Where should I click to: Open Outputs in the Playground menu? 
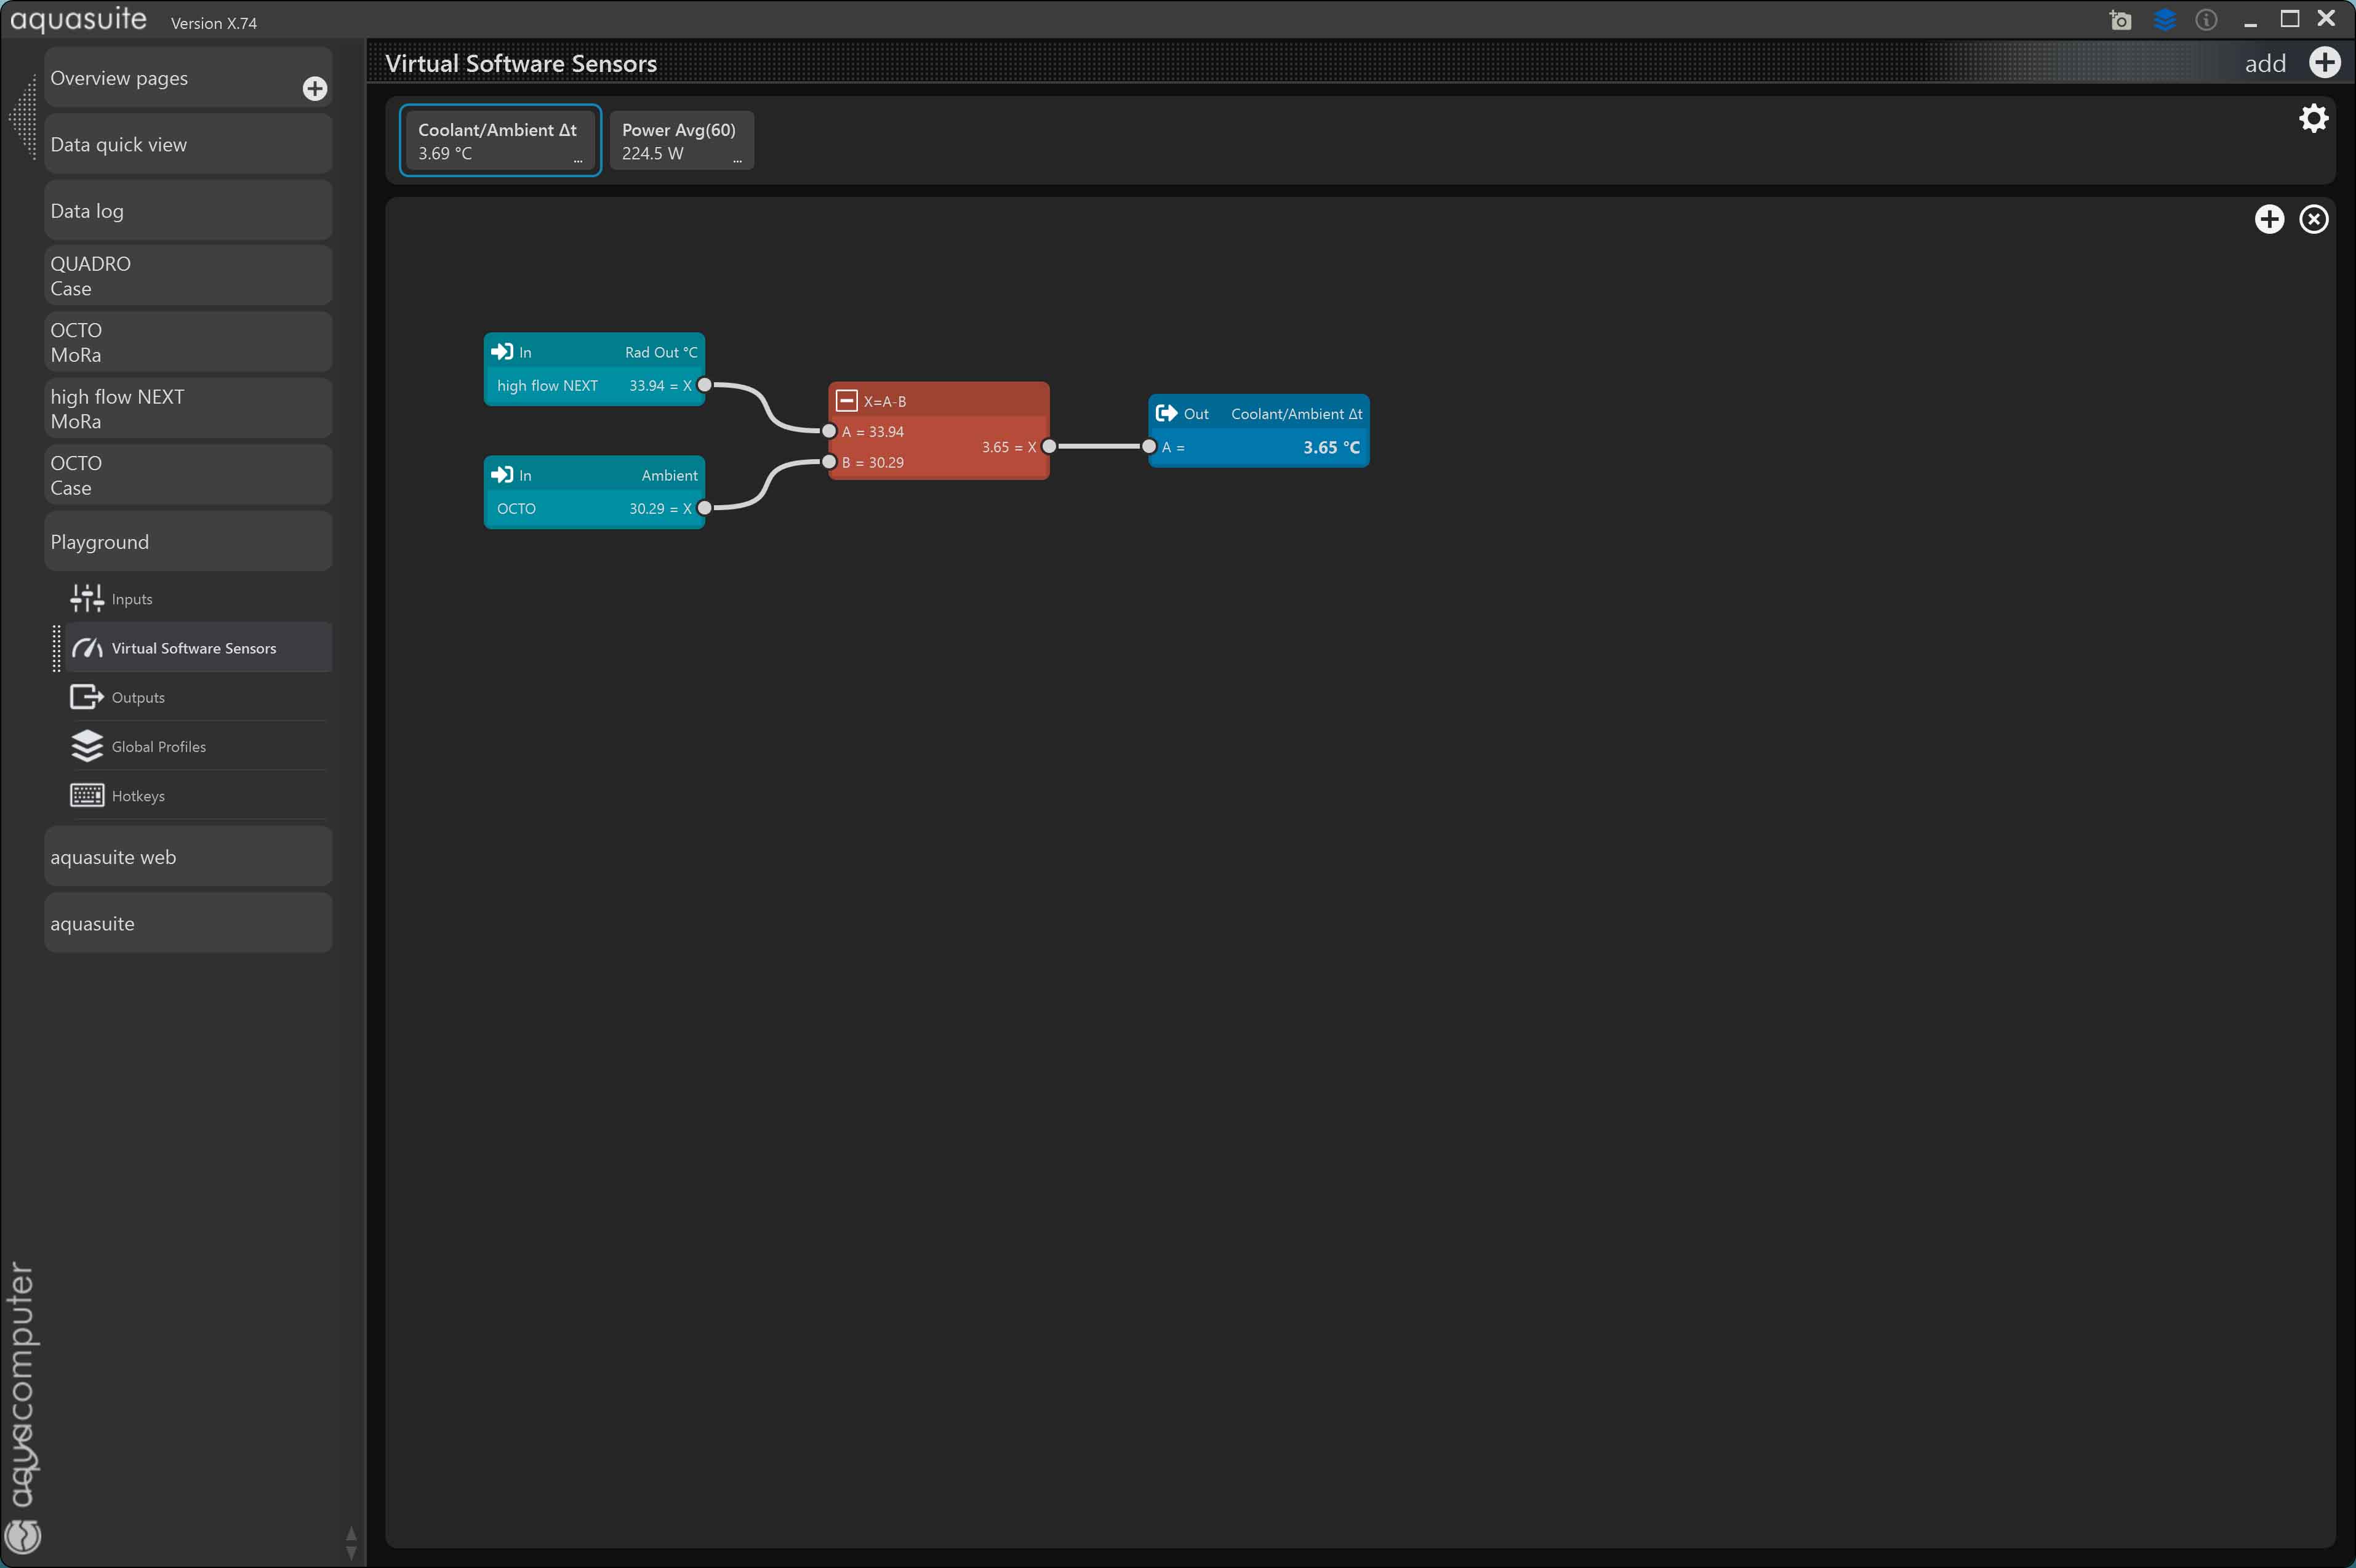pyautogui.click(x=138, y=697)
